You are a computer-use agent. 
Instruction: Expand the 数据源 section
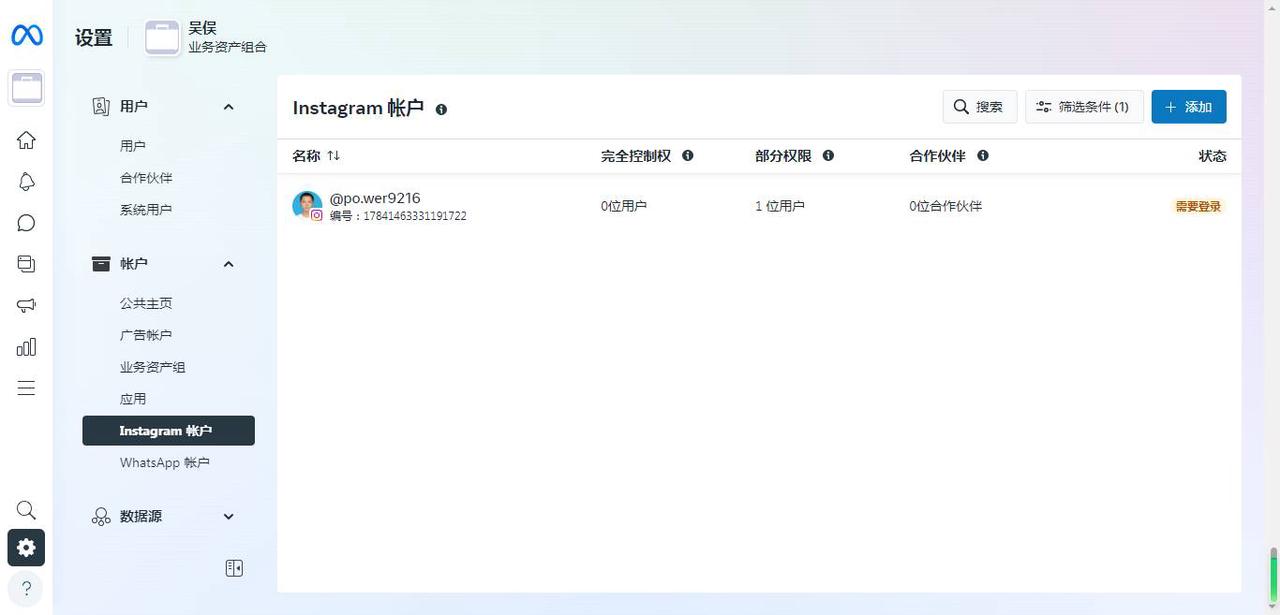tap(228, 516)
